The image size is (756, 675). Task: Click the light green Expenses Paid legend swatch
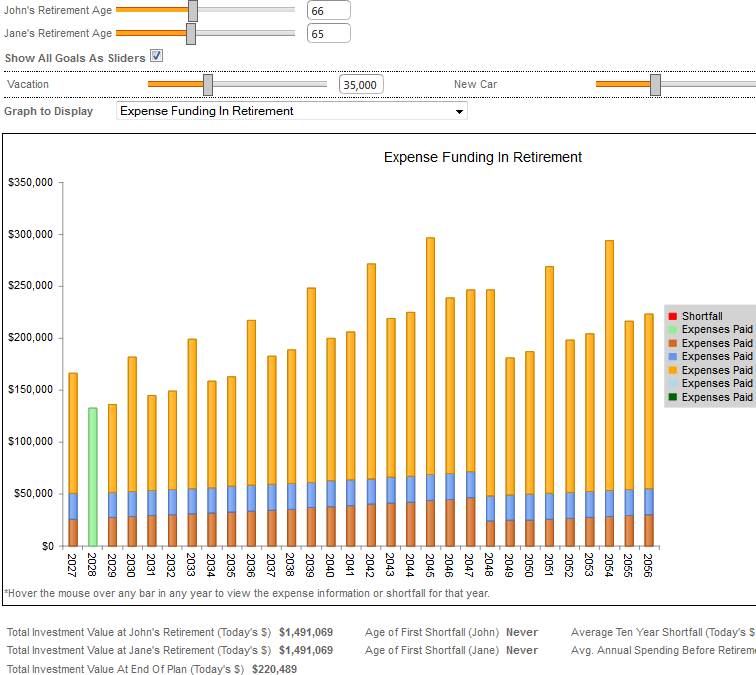coord(673,330)
